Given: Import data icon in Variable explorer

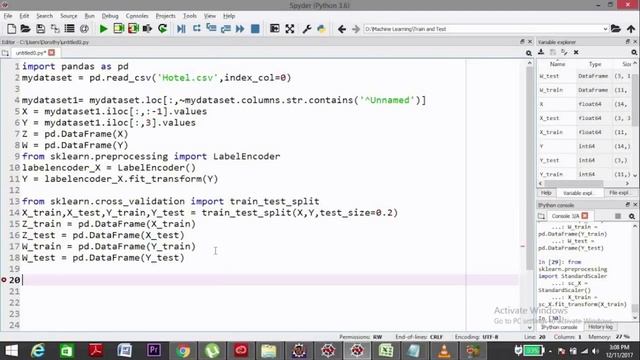Looking at the screenshot, I should [541, 52].
